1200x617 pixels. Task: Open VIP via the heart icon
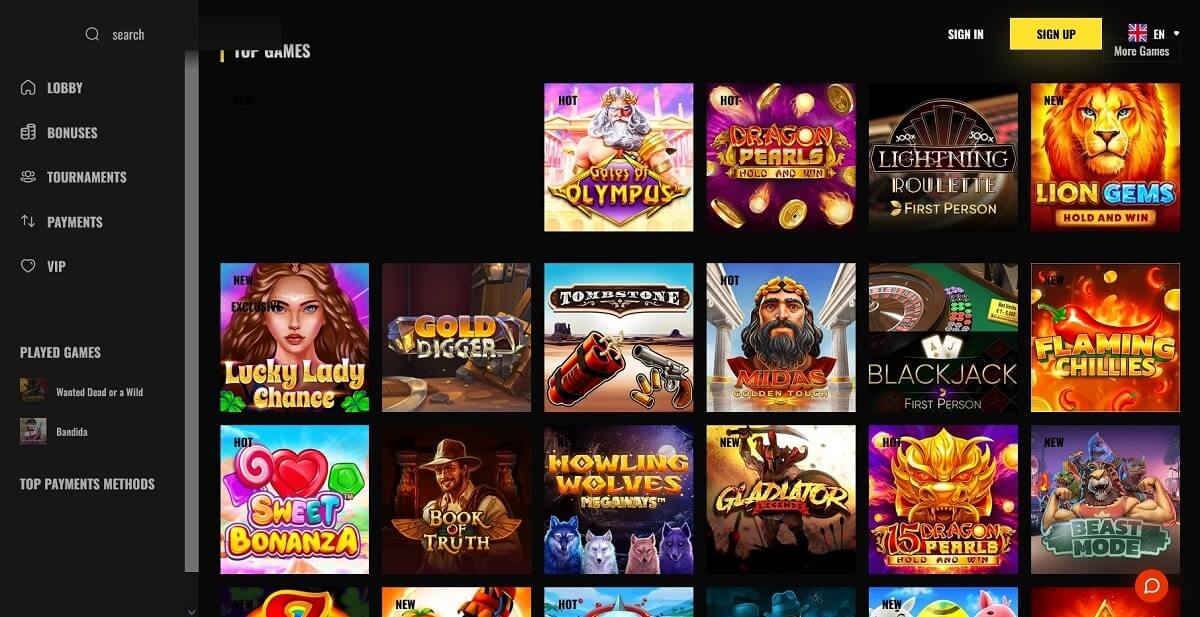(28, 266)
